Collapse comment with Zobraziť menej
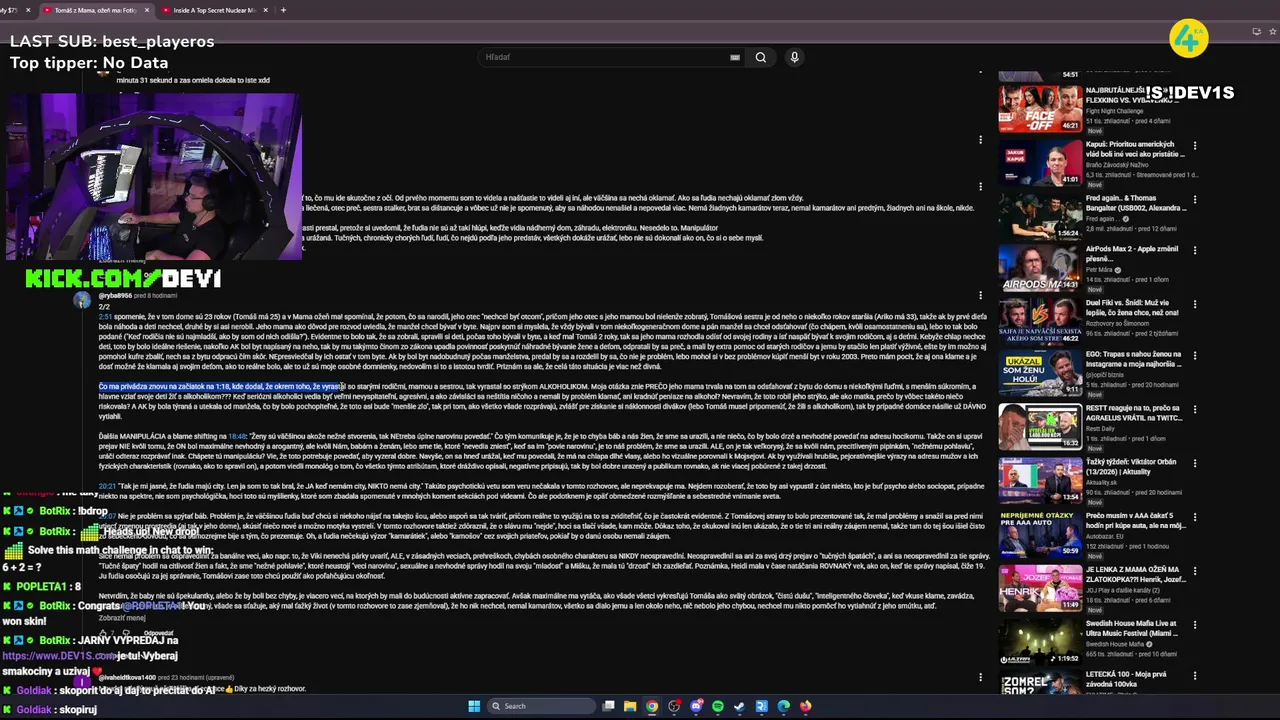The image size is (1280, 720). (x=122, y=618)
